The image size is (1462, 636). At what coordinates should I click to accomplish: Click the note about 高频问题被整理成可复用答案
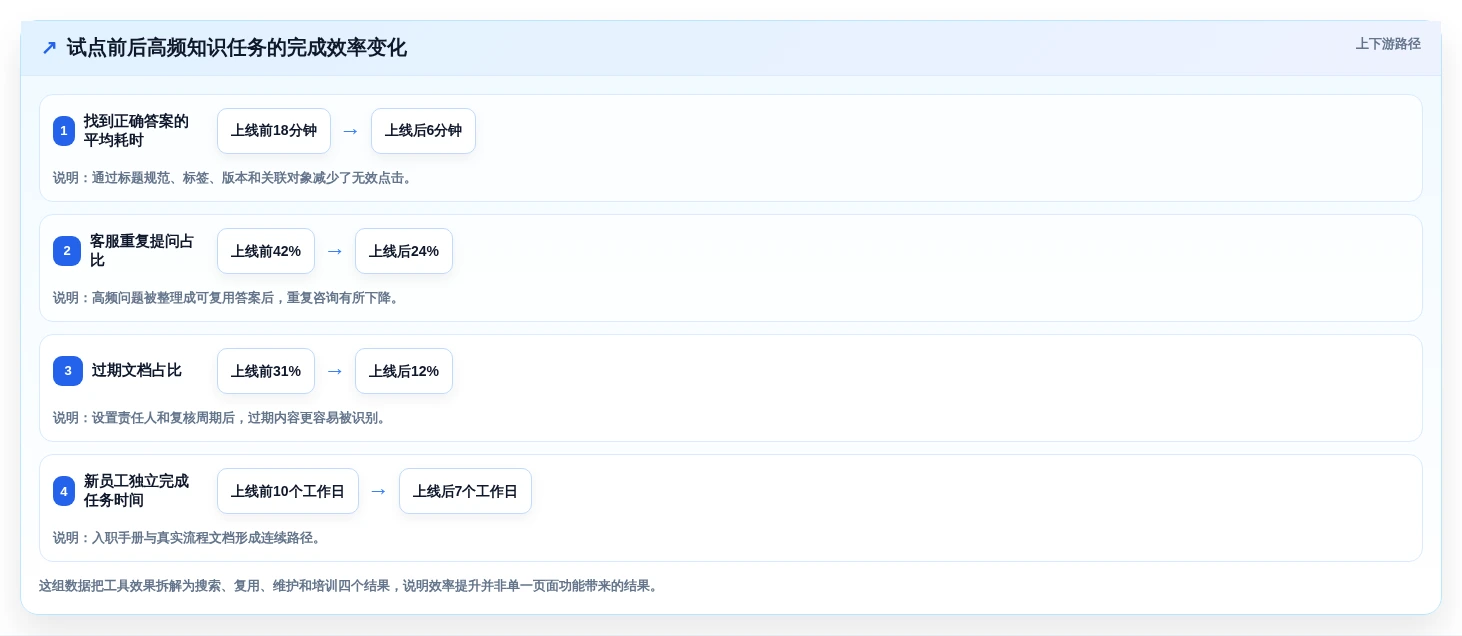click(x=228, y=298)
